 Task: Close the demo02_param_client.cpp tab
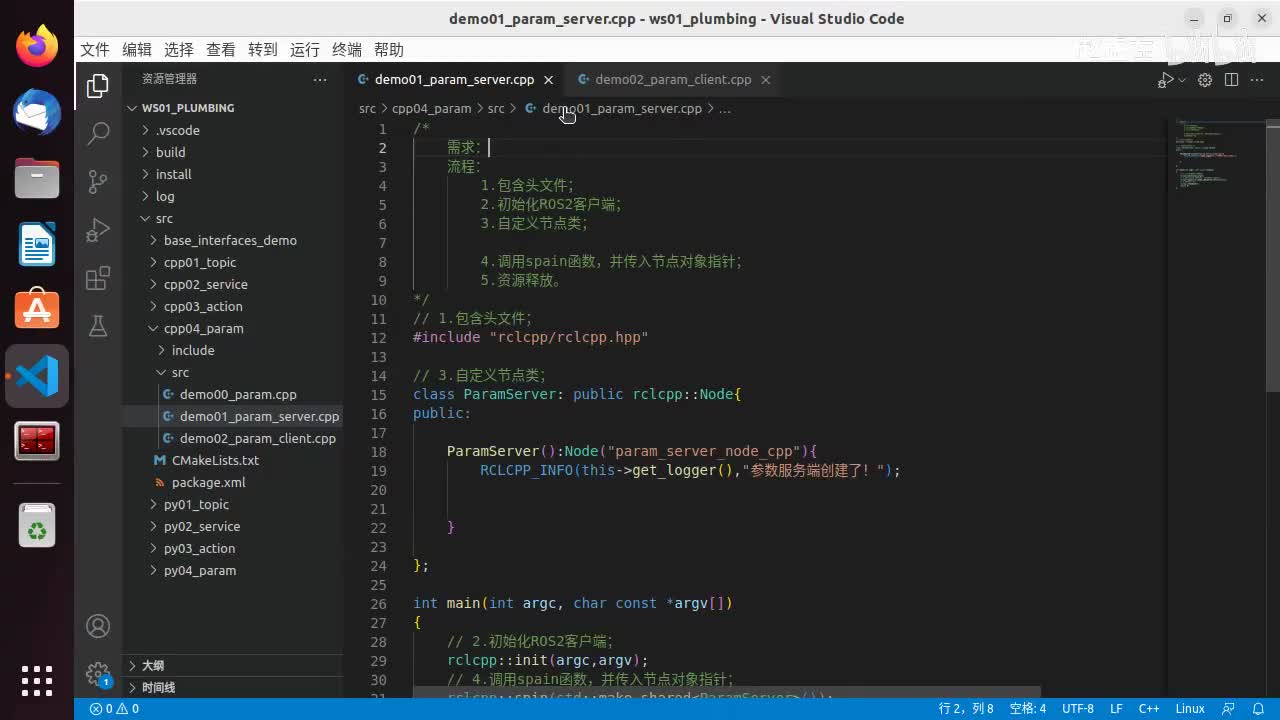tap(765, 80)
